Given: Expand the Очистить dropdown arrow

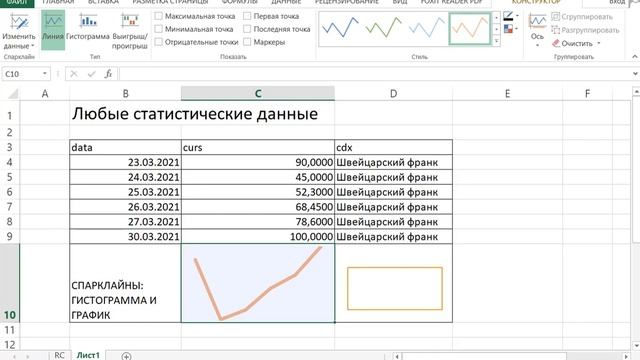Looking at the screenshot, I should click(599, 43).
